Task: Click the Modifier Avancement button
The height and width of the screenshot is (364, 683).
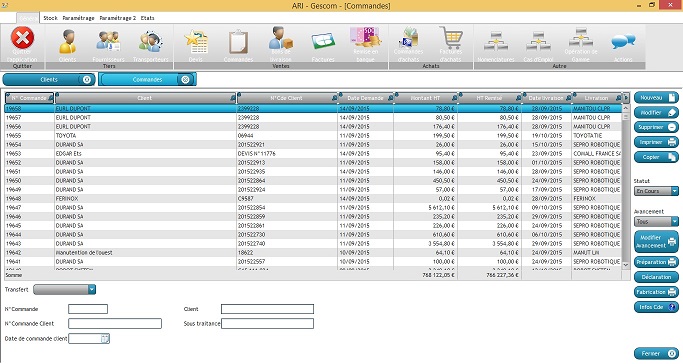Action: pos(656,242)
